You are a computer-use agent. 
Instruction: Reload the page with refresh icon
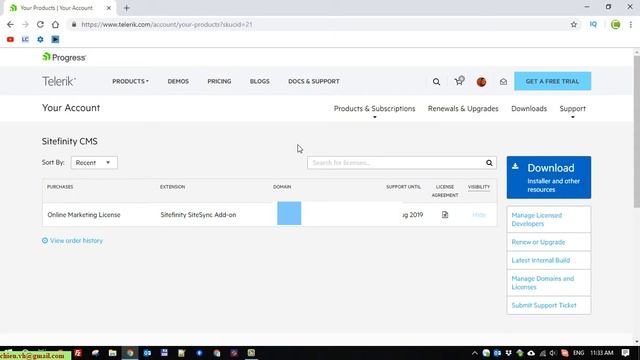[x=40, y=24]
